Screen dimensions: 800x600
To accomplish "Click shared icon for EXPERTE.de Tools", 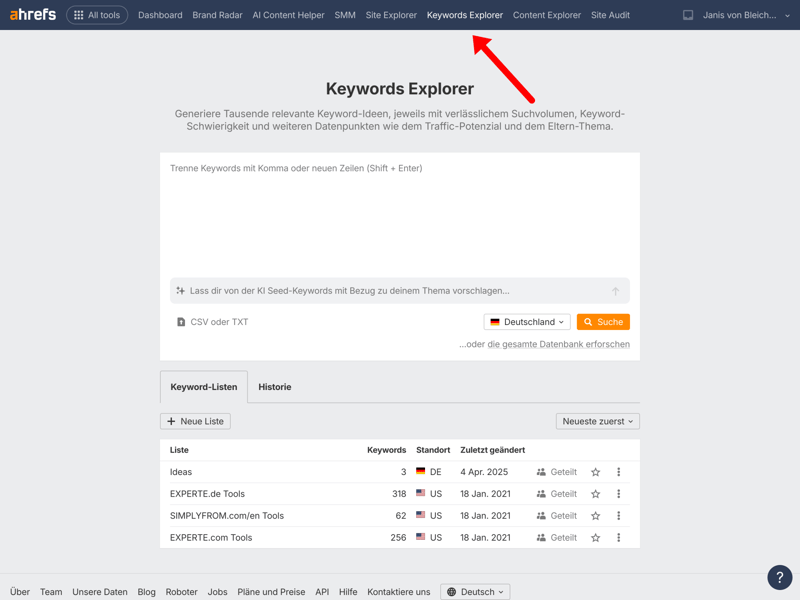I will (541, 494).
